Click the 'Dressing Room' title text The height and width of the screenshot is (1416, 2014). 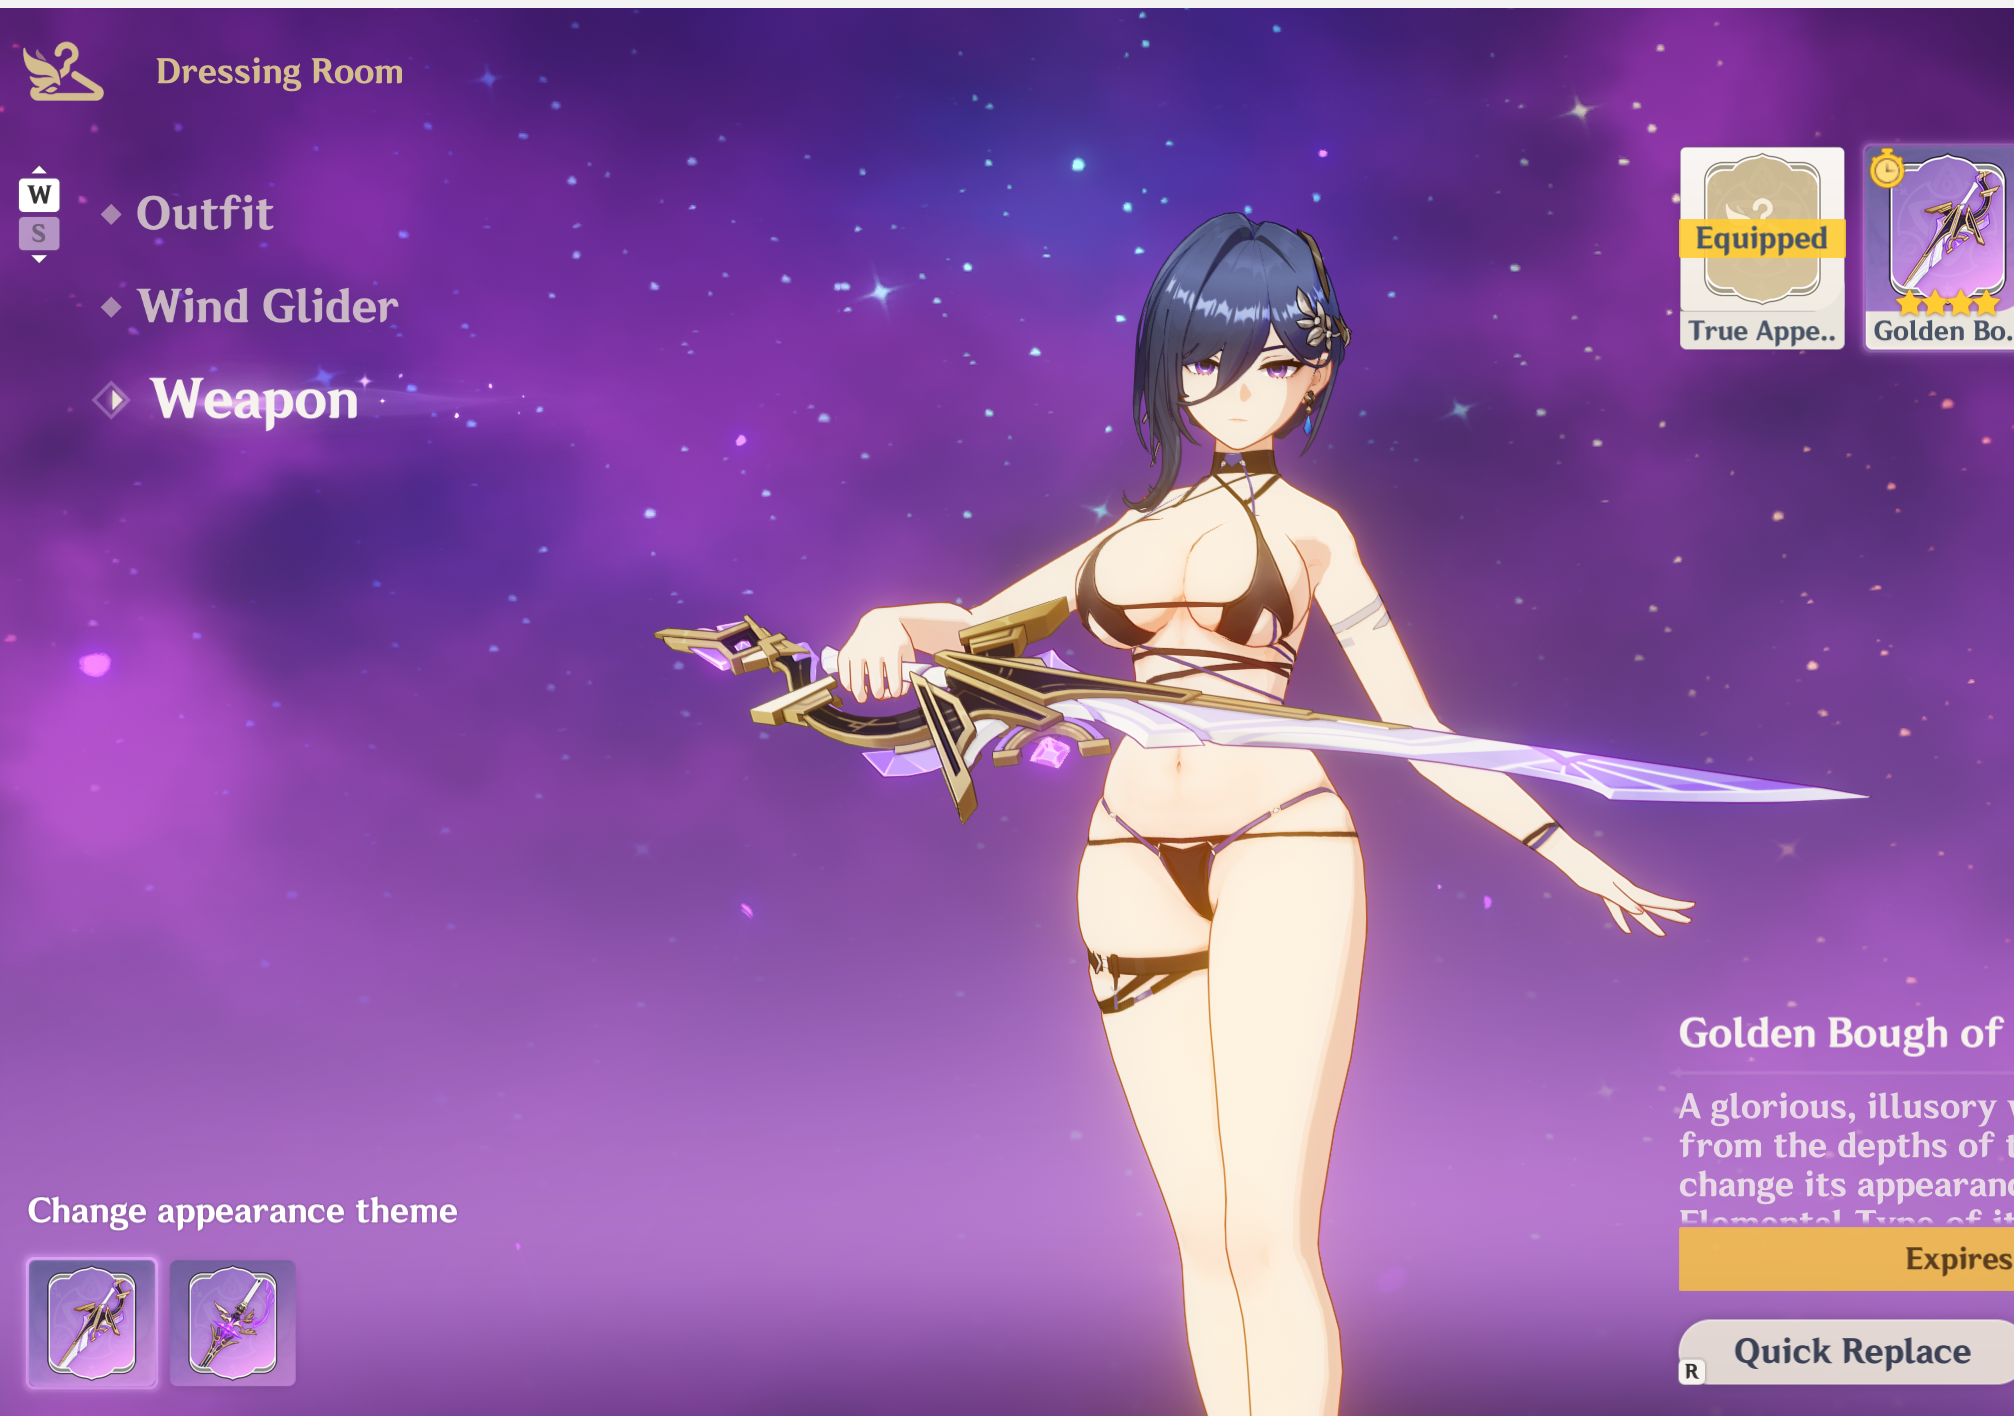[x=279, y=72]
